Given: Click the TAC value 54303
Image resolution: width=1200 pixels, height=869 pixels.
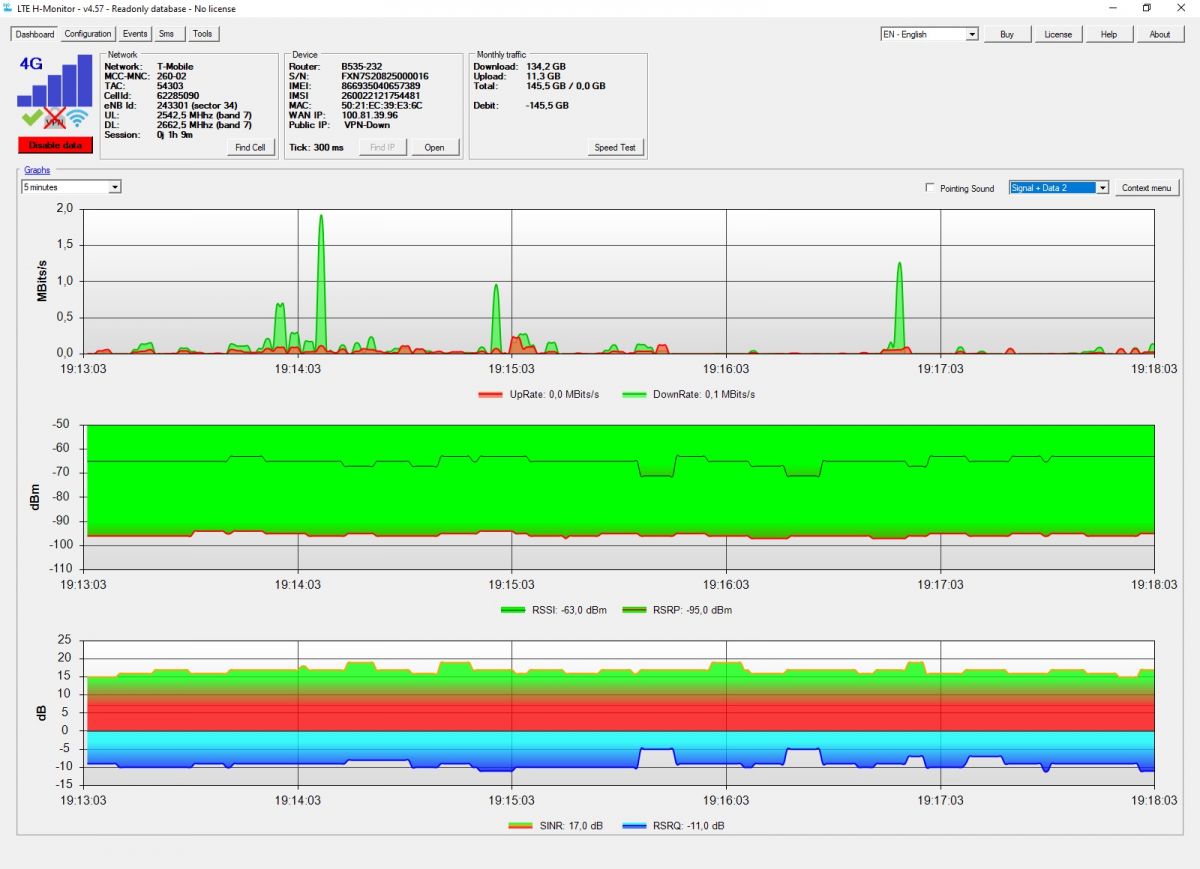Looking at the screenshot, I should [x=170, y=86].
